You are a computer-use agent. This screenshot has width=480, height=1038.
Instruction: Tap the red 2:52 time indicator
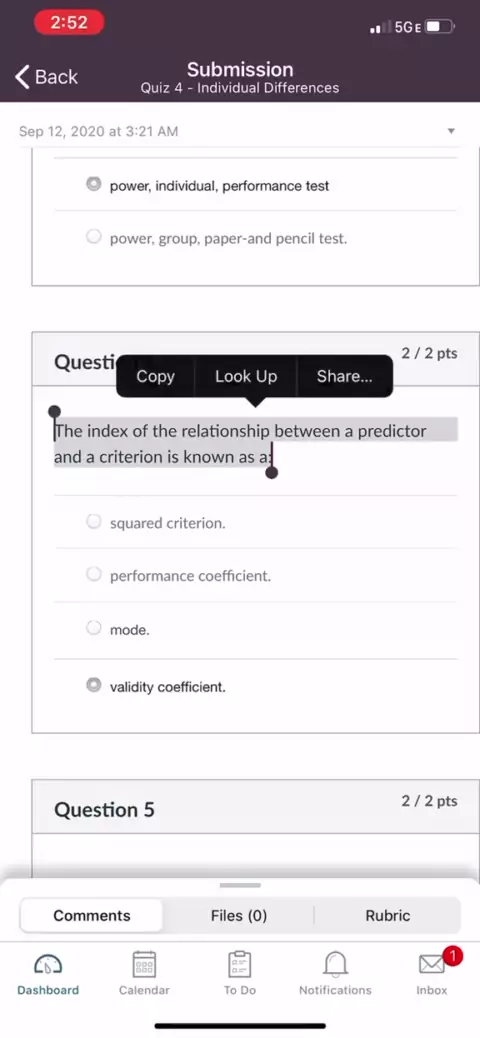point(69,23)
